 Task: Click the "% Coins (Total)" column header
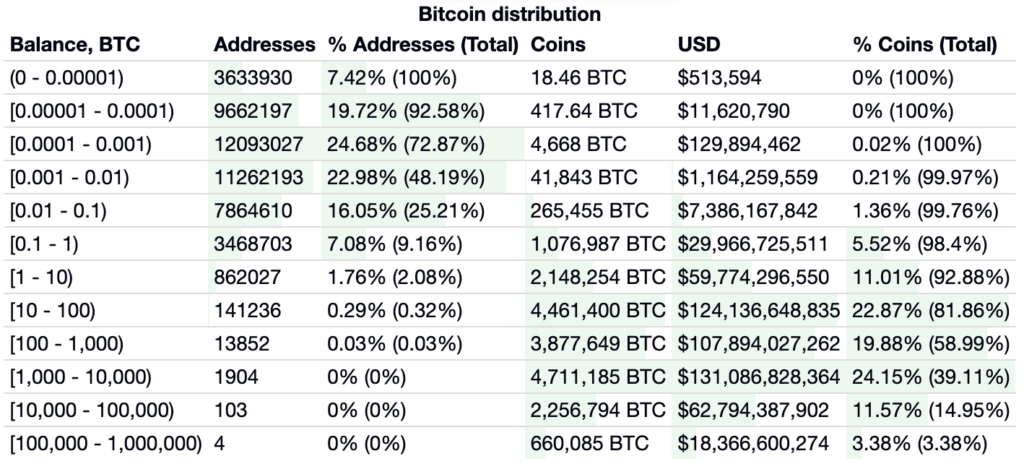click(x=924, y=45)
